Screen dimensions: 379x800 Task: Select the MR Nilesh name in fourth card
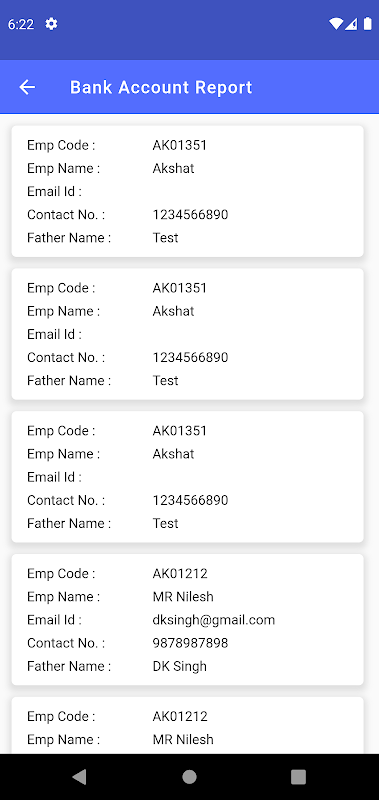pos(183,597)
